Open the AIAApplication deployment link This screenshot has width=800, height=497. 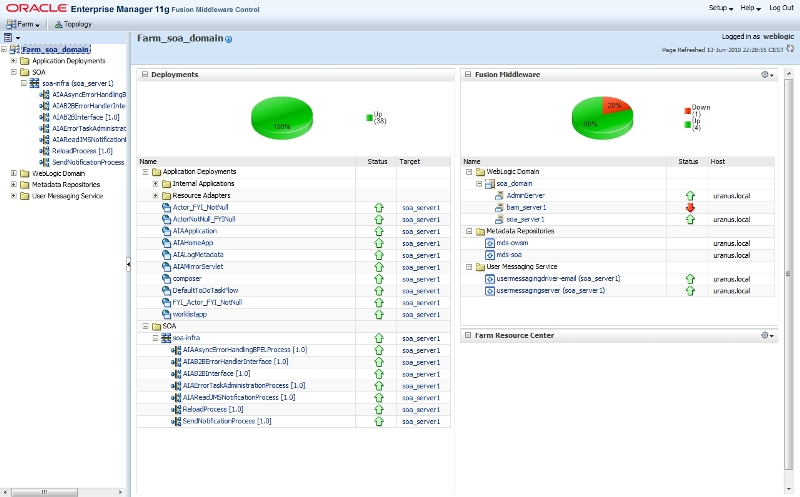coord(195,231)
